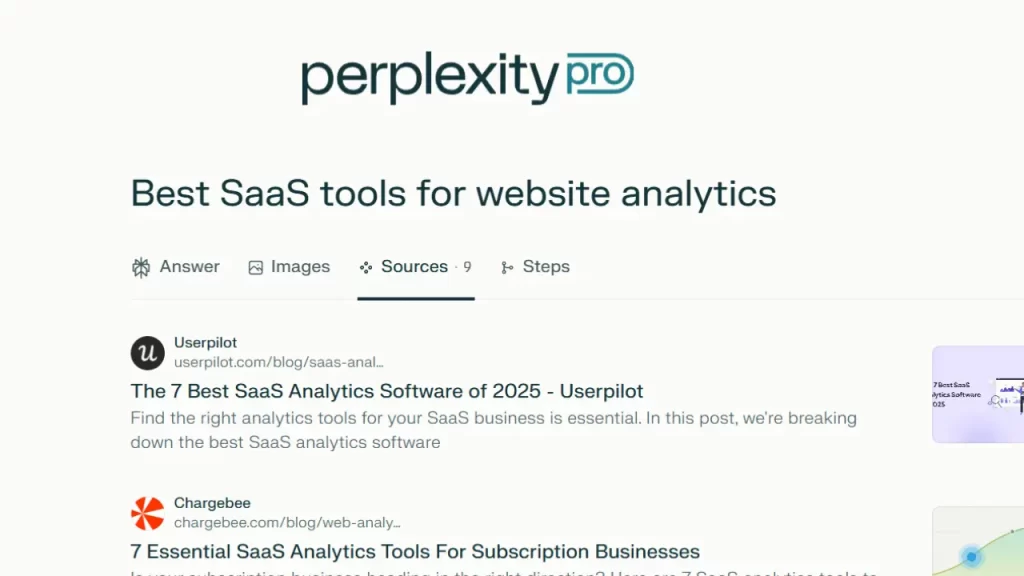
Task: Open the Chargebee article thumbnail
Action: (x=978, y=542)
